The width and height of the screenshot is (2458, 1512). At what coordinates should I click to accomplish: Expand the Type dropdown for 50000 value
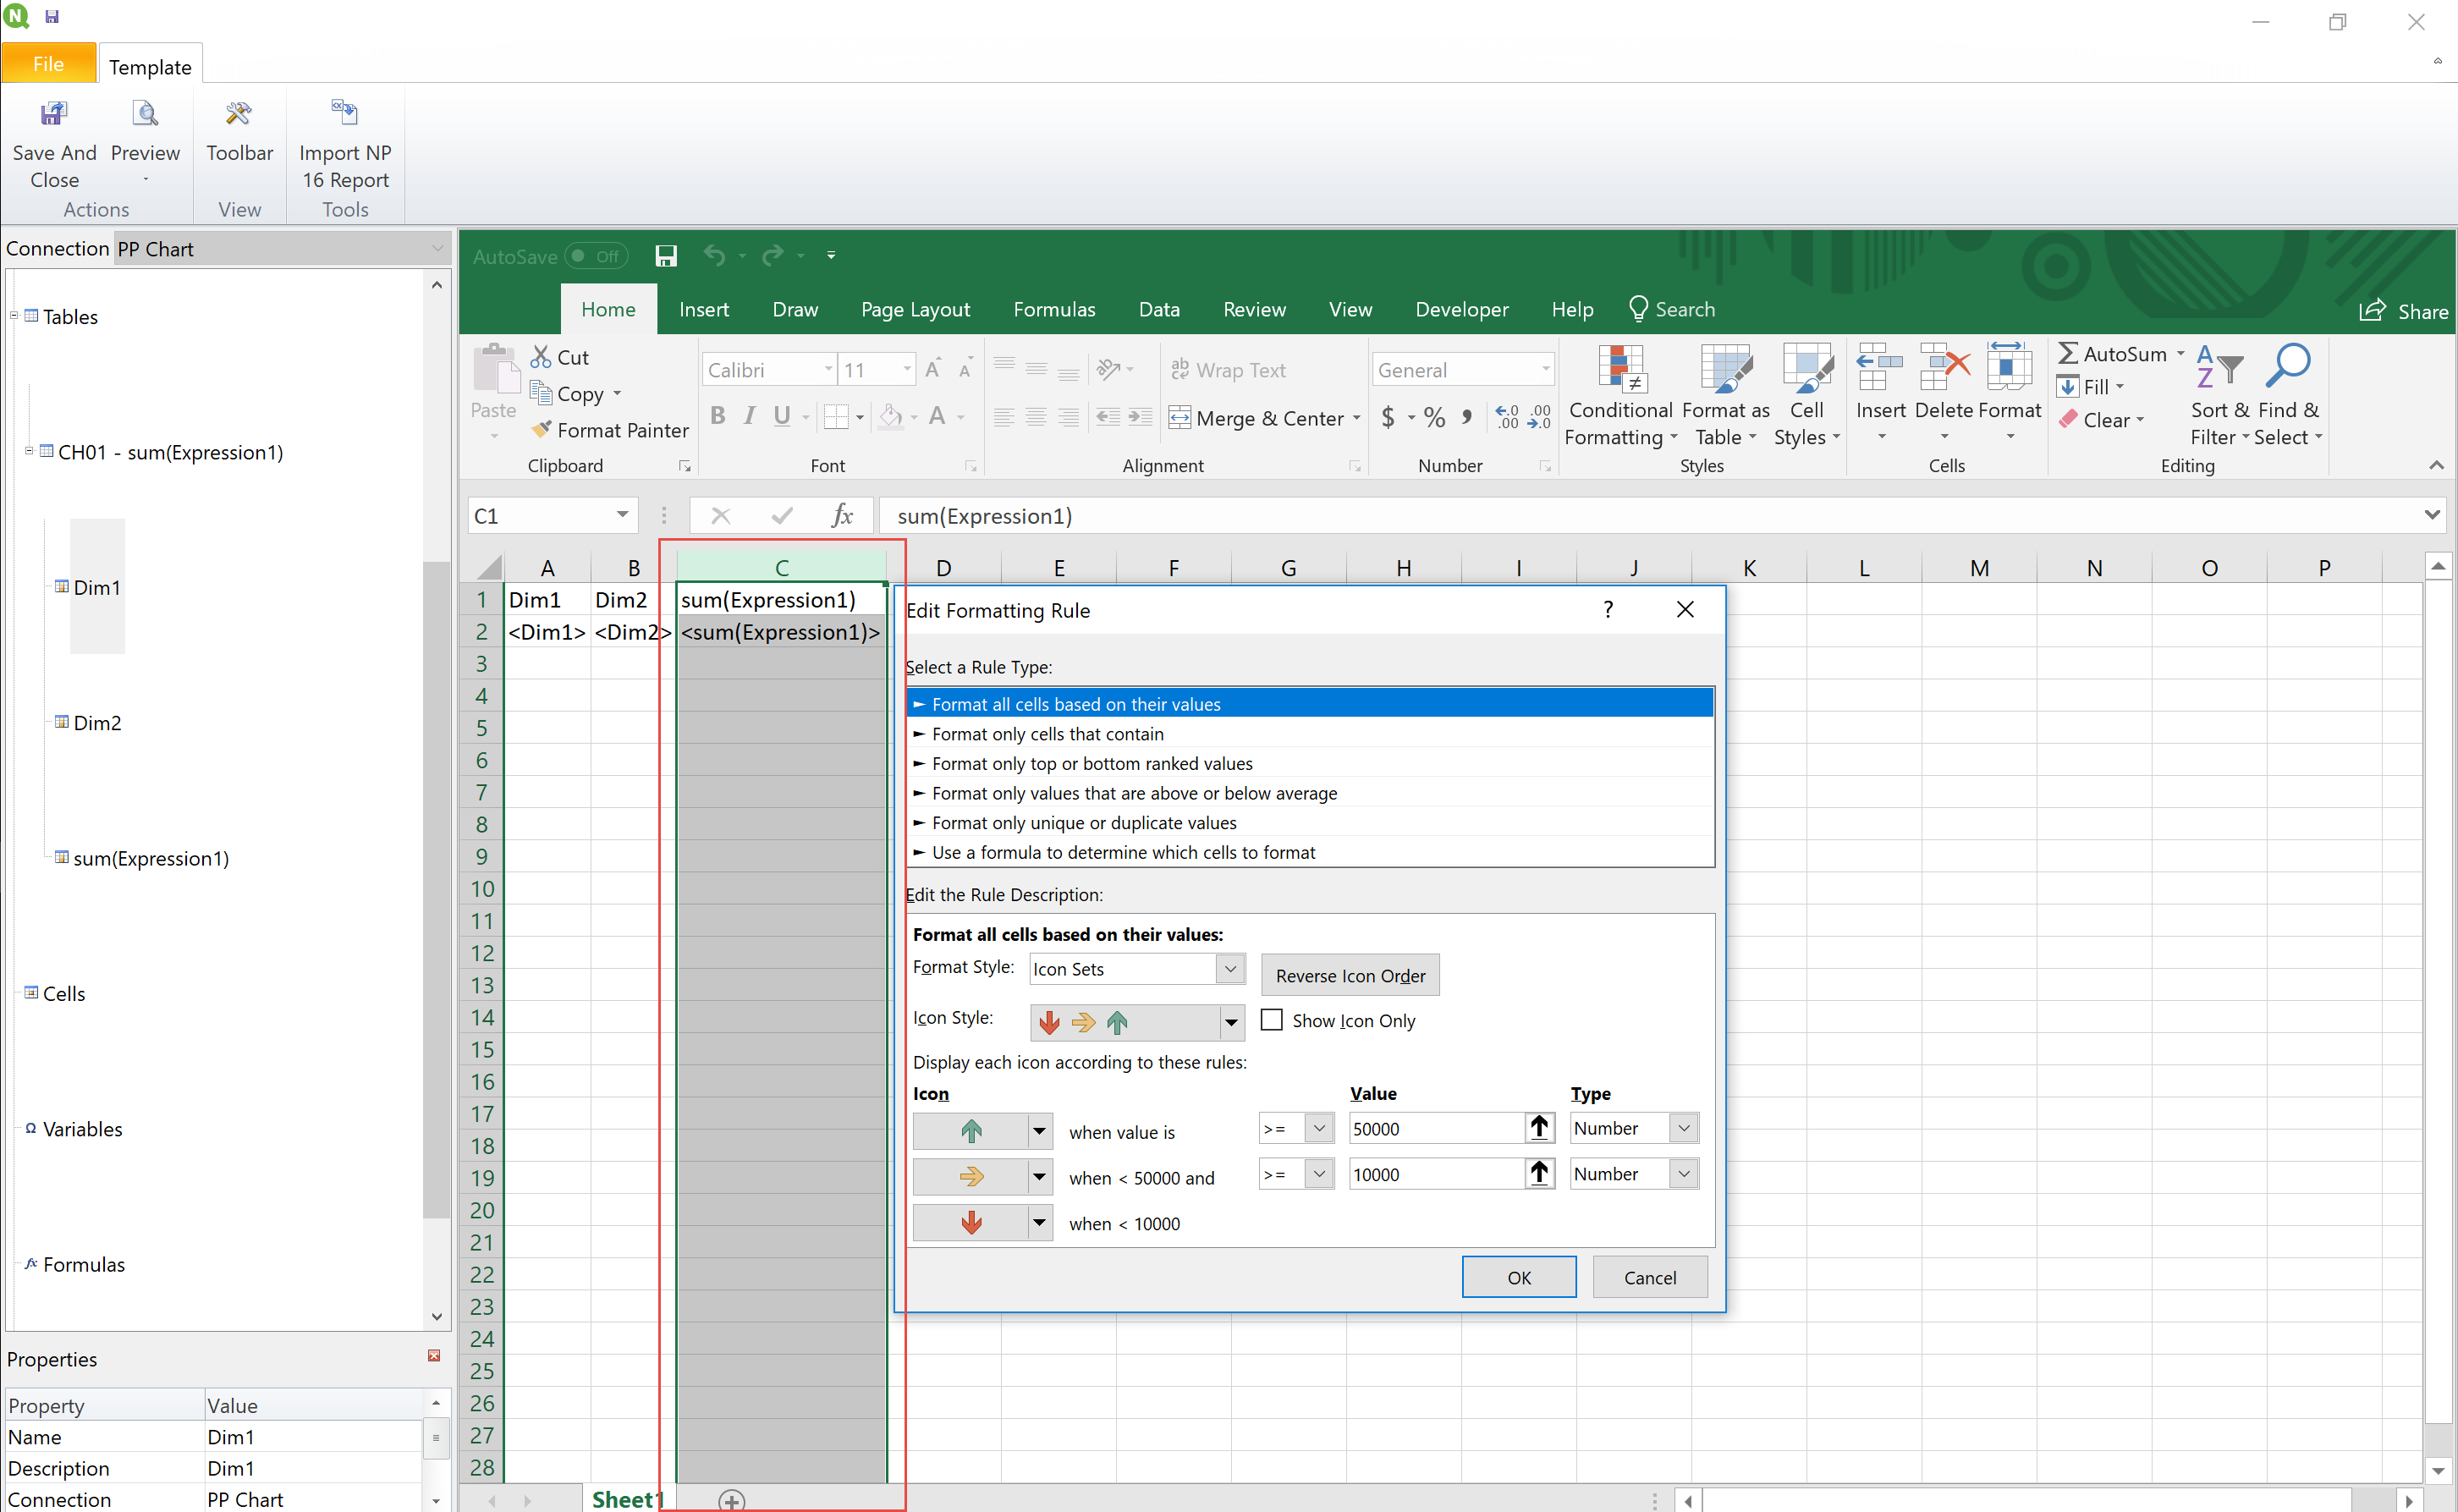tap(1684, 1128)
